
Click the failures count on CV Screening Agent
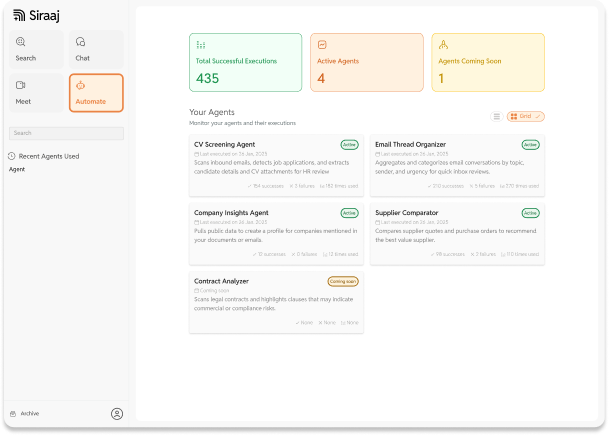[302, 186]
